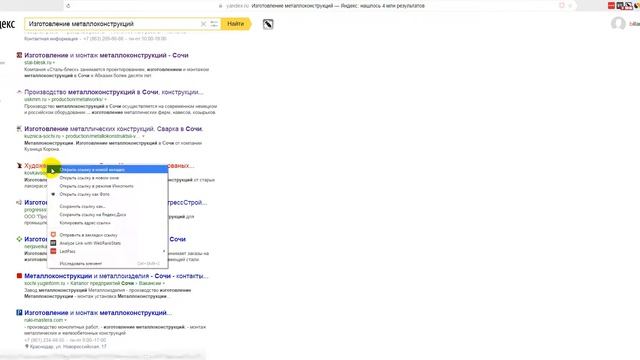Click the red bookmark icon in context menu

53,235
